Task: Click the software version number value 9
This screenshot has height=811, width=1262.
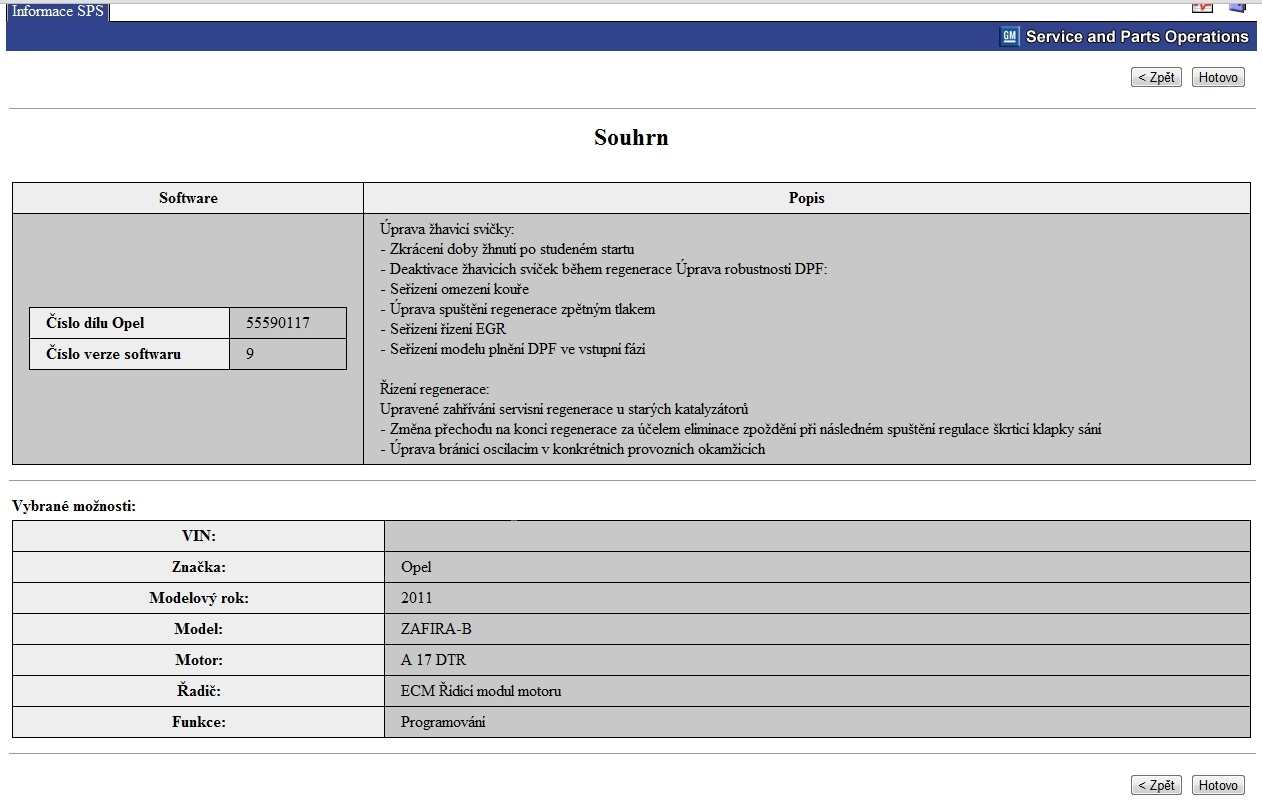Action: [250, 353]
